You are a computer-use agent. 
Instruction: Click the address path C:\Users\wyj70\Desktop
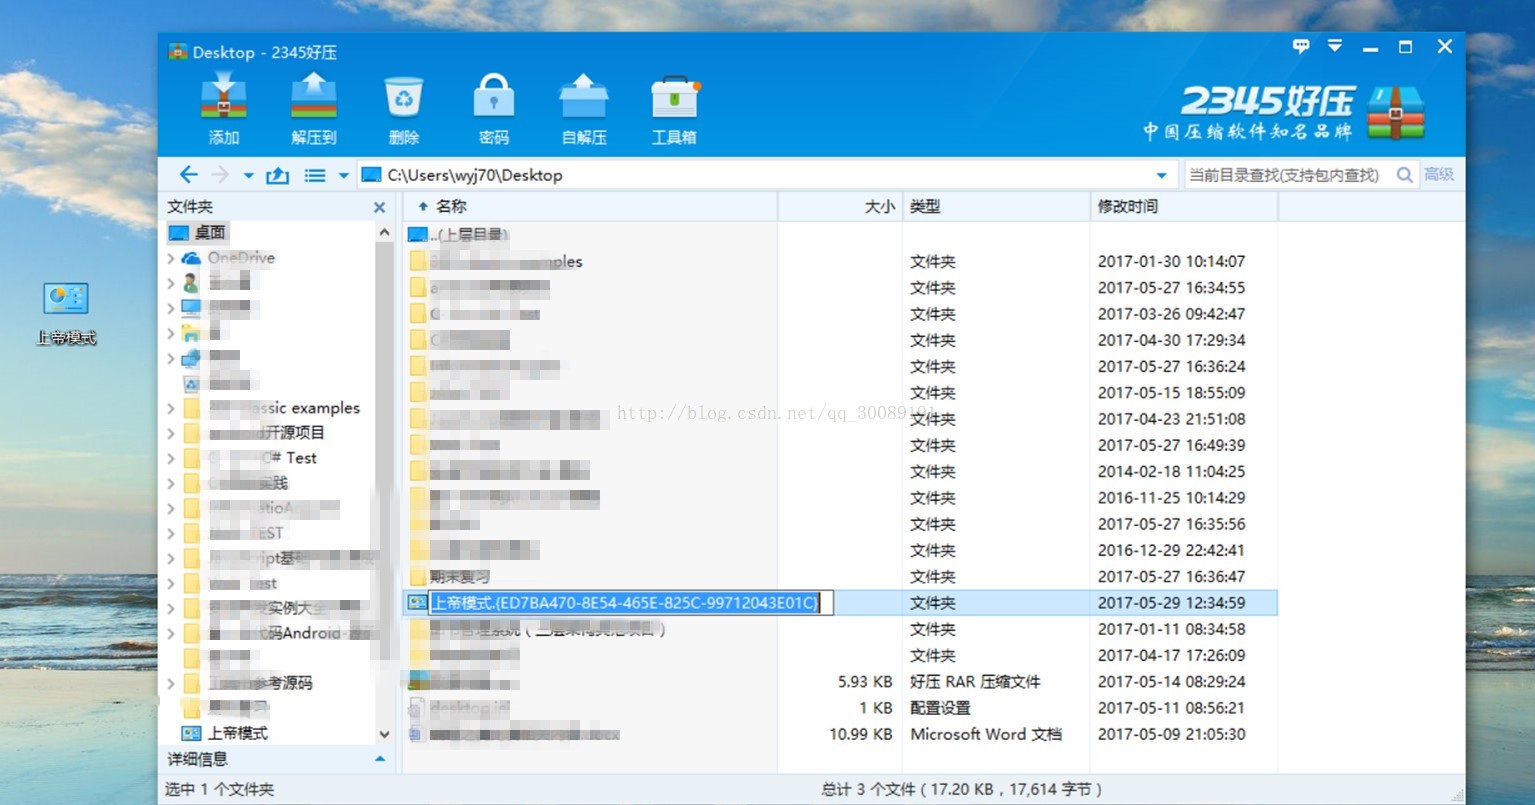475,175
